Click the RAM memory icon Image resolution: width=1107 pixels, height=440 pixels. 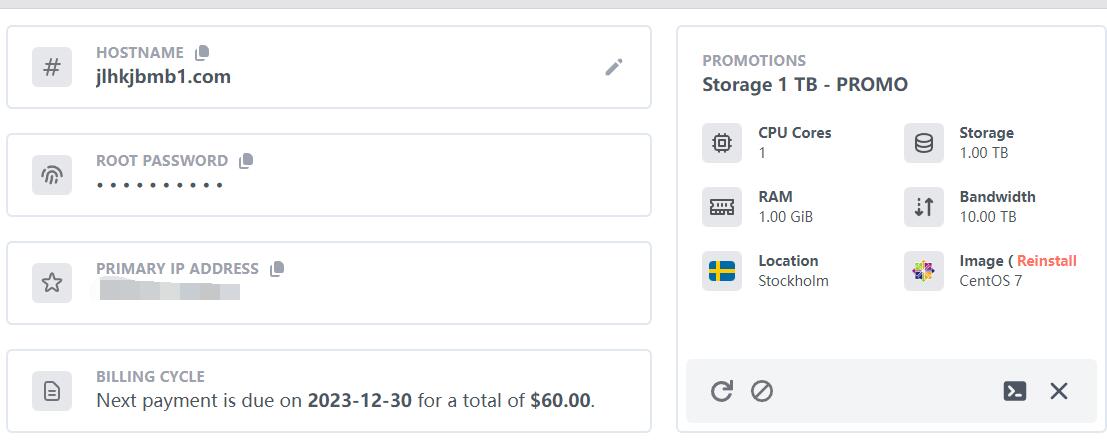[x=722, y=207]
